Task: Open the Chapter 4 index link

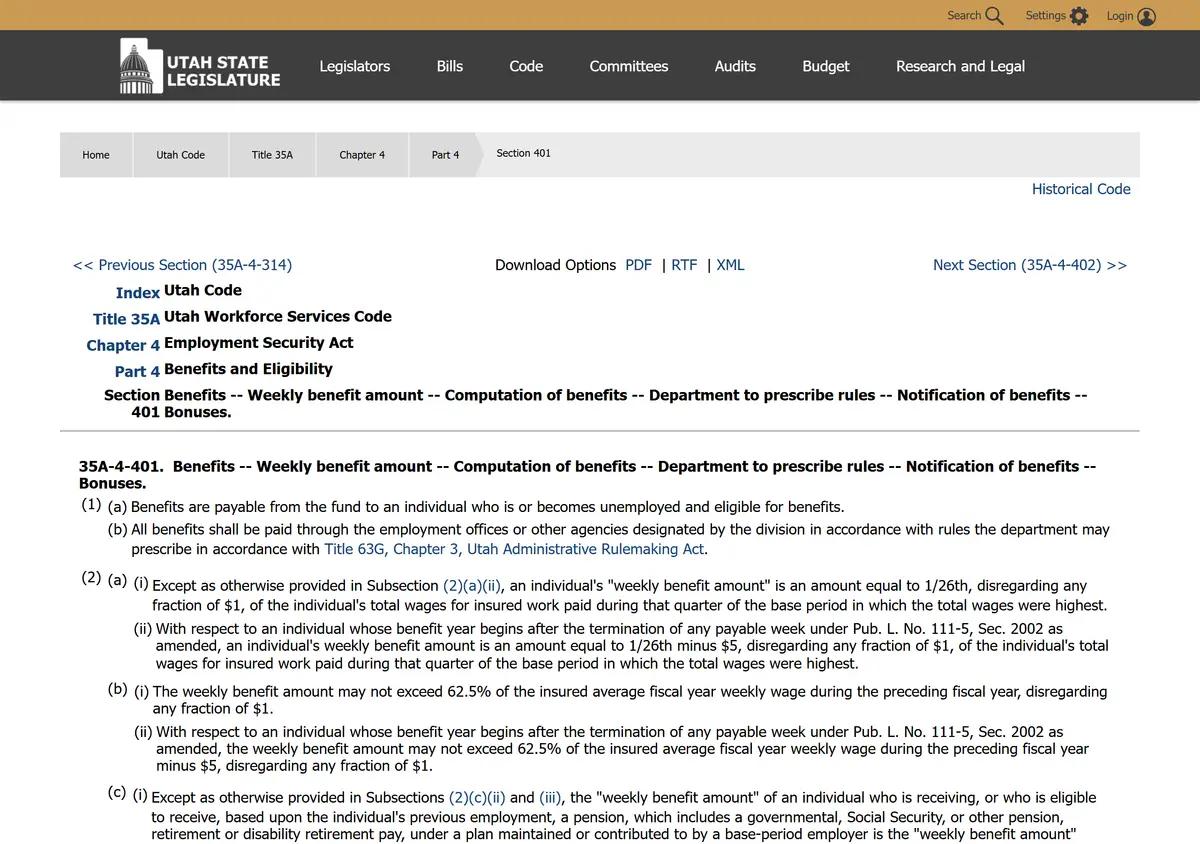Action: pyautogui.click(x=123, y=345)
